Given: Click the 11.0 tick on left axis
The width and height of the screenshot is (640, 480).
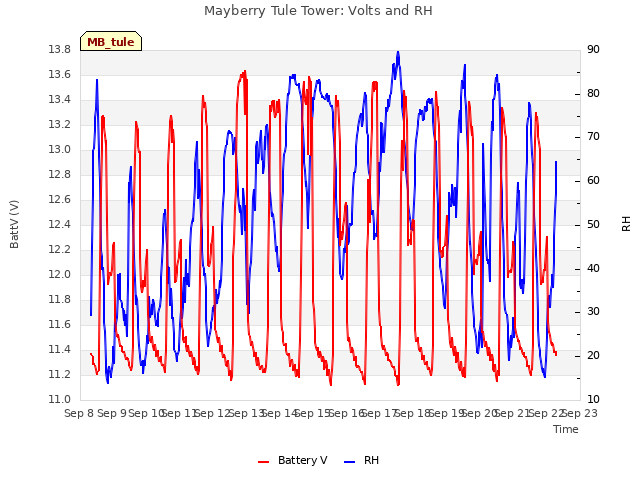Looking at the screenshot, I should pyautogui.click(x=60, y=400).
